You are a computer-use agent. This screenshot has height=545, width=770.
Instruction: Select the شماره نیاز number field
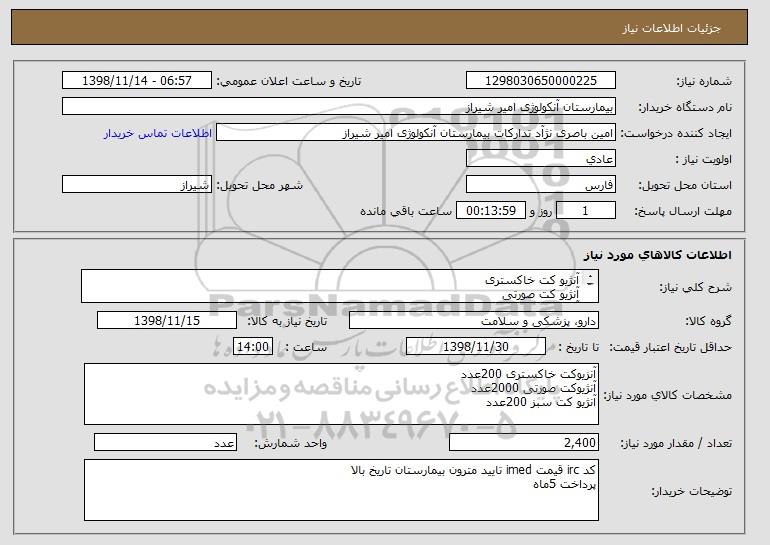point(541,81)
